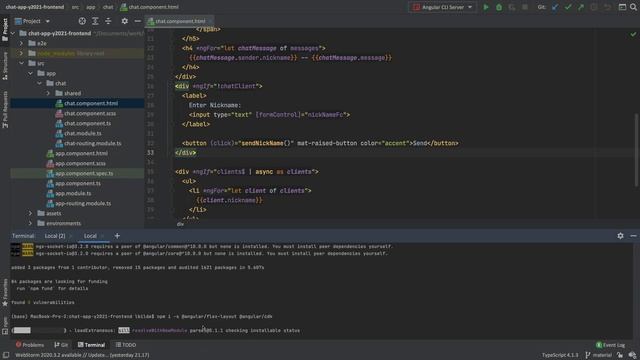This screenshot has width=640, height=360.
Task: Collapse the src folder
Action: pos(22,63)
